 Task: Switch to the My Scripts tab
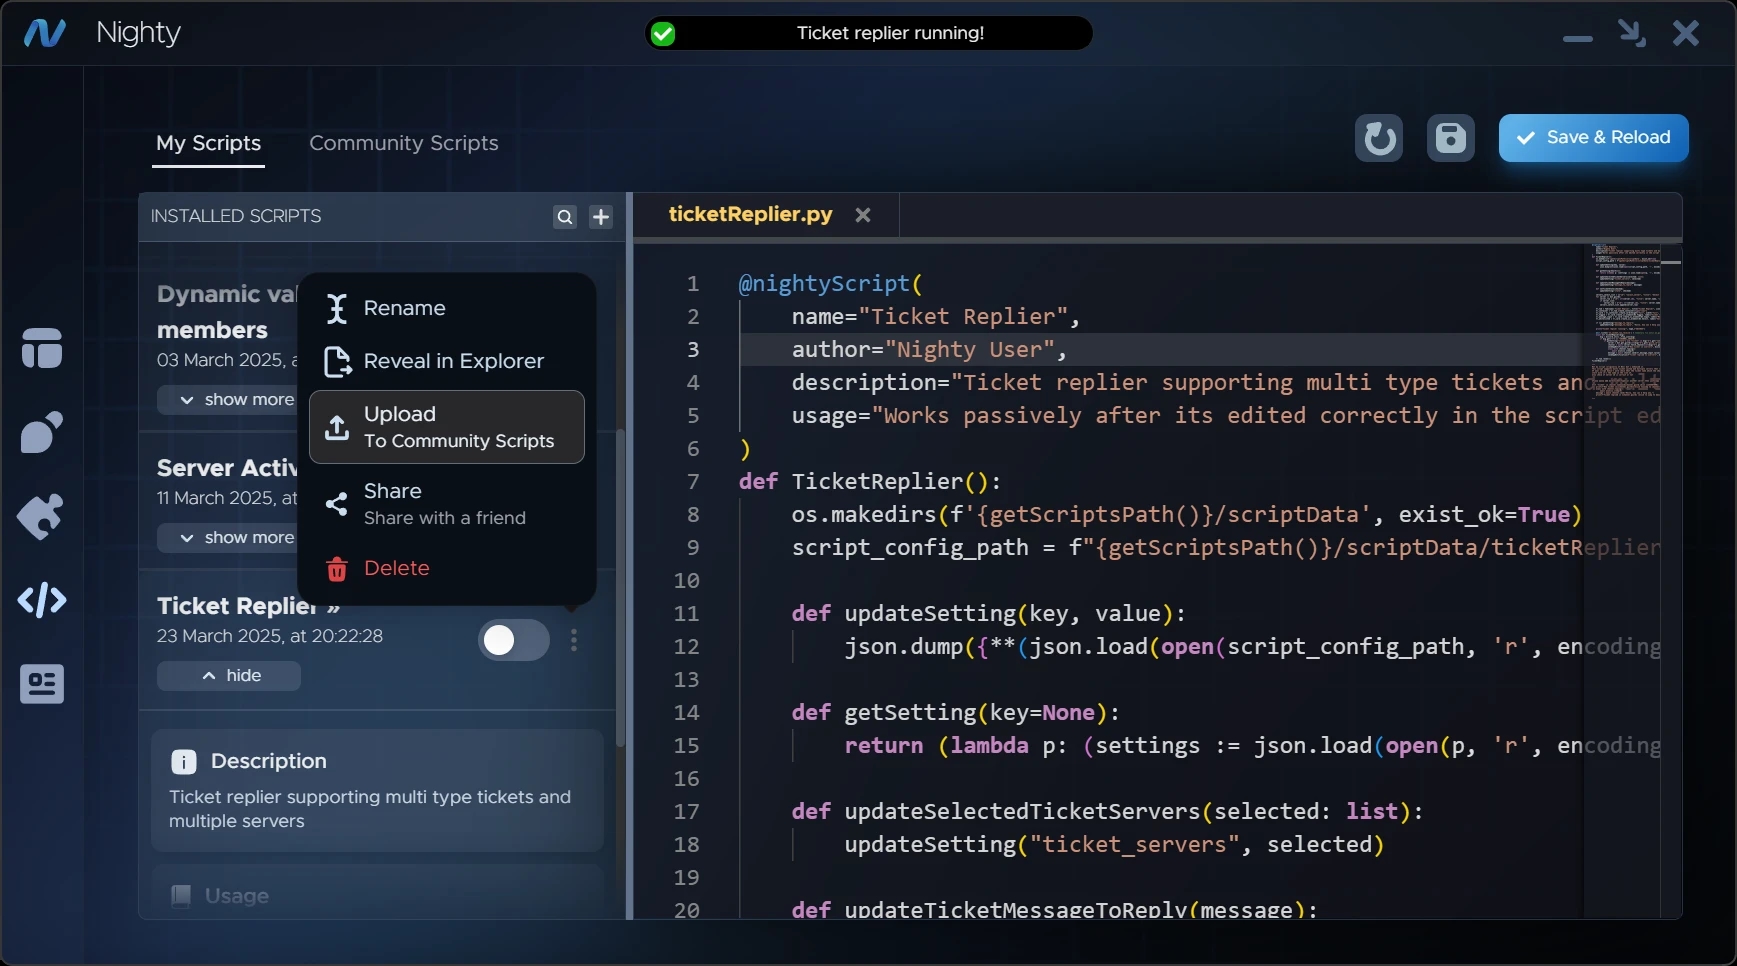209,143
